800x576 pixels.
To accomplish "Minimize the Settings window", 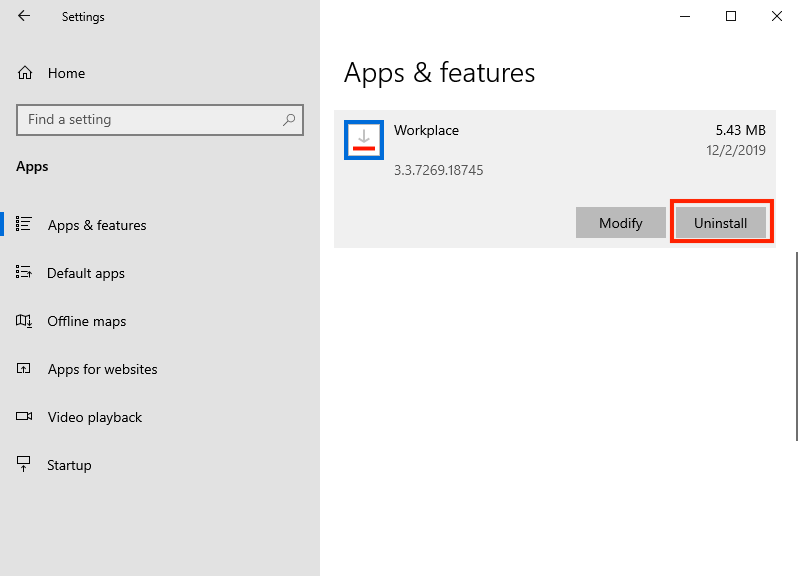I will click(x=685, y=16).
